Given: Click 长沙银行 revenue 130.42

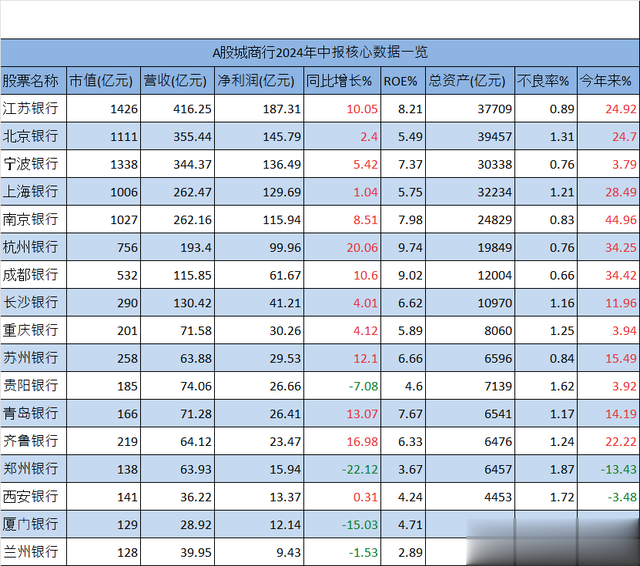Looking at the screenshot, I should (x=192, y=303).
